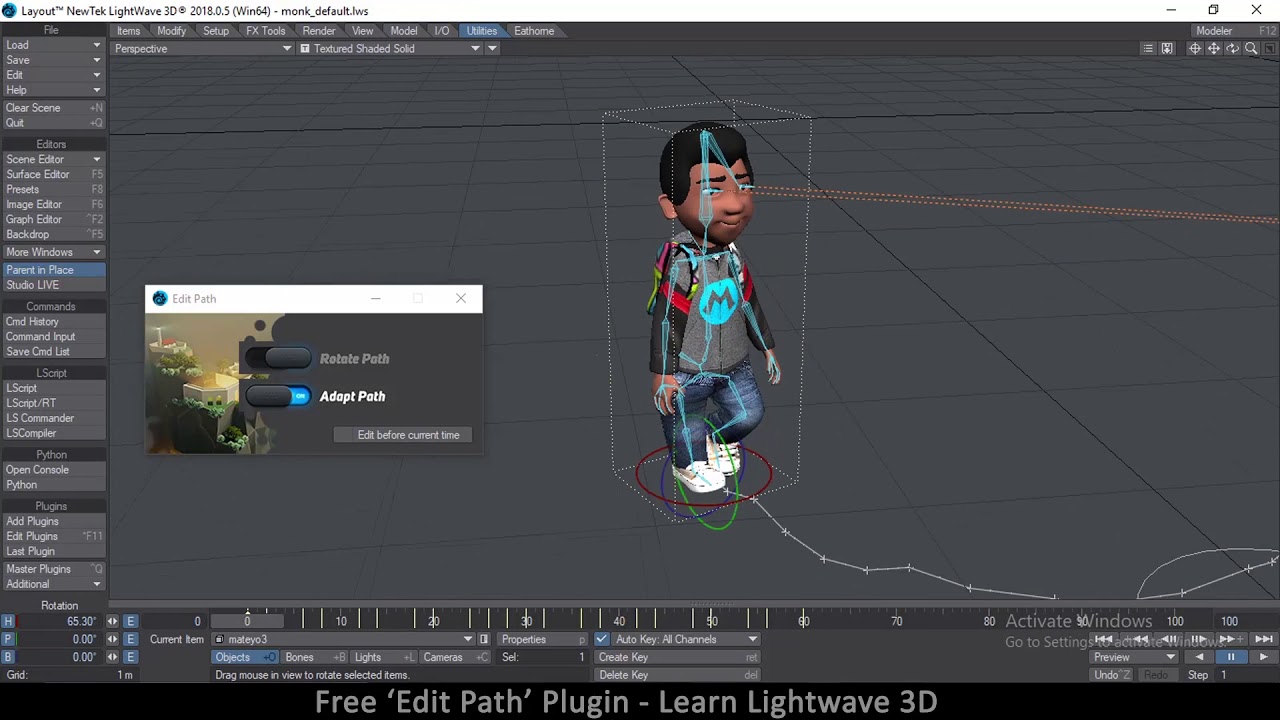Play animation forward

click(1263, 657)
